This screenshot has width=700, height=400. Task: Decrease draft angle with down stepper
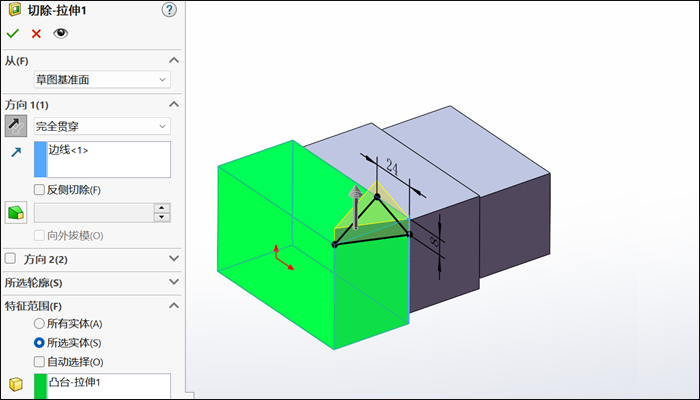(162, 217)
